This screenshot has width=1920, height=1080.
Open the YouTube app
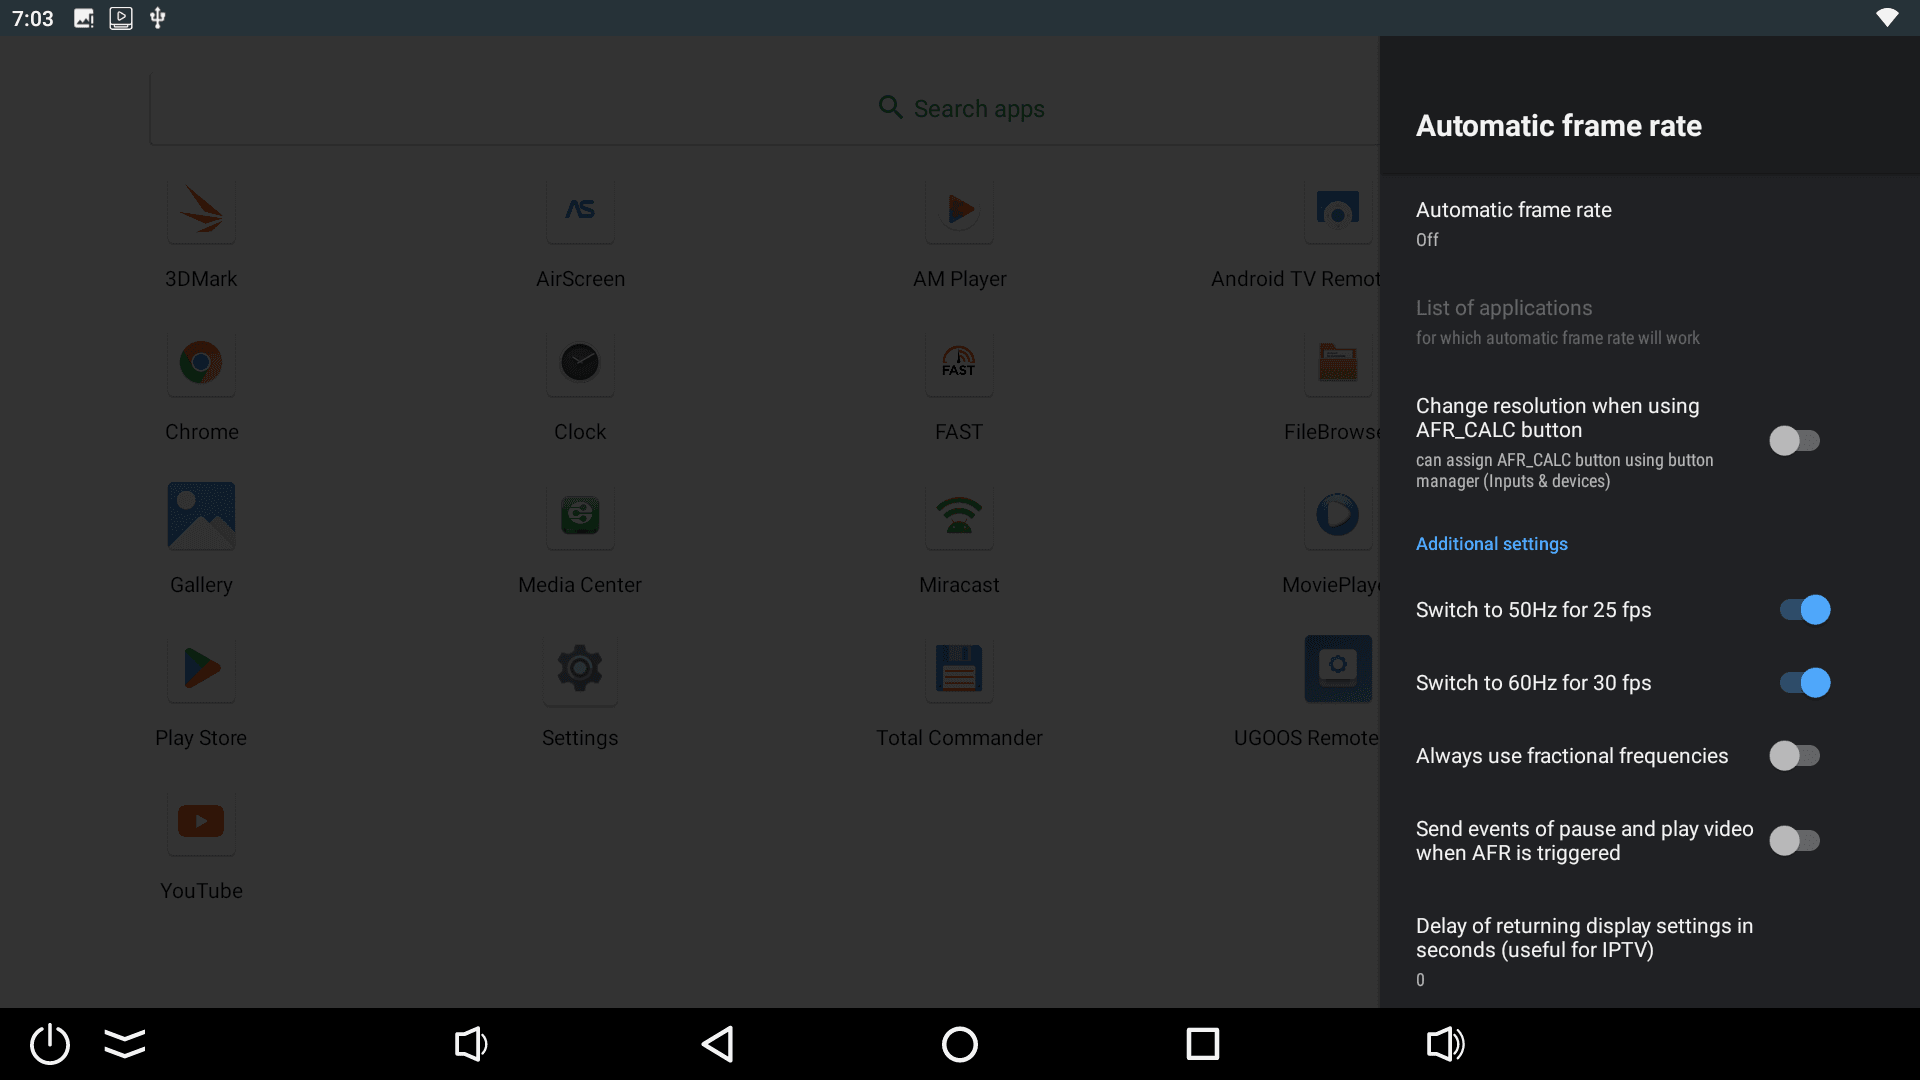pyautogui.click(x=201, y=821)
